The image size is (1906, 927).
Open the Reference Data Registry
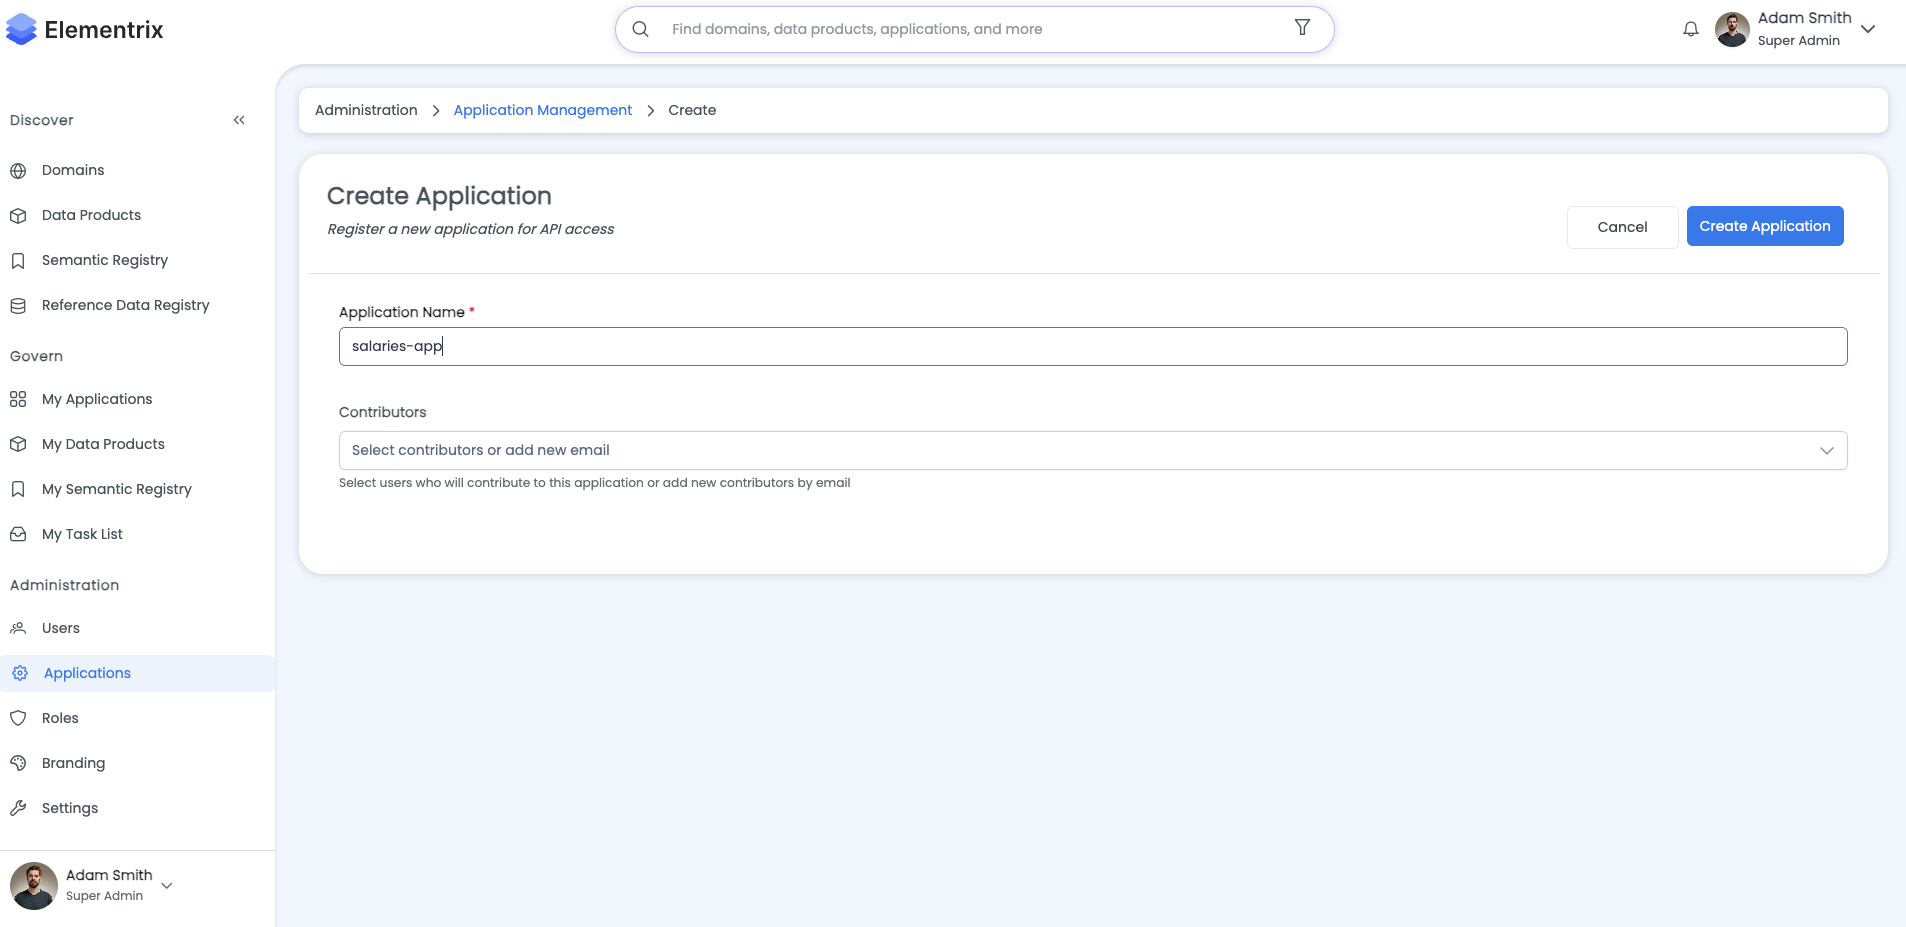(125, 305)
